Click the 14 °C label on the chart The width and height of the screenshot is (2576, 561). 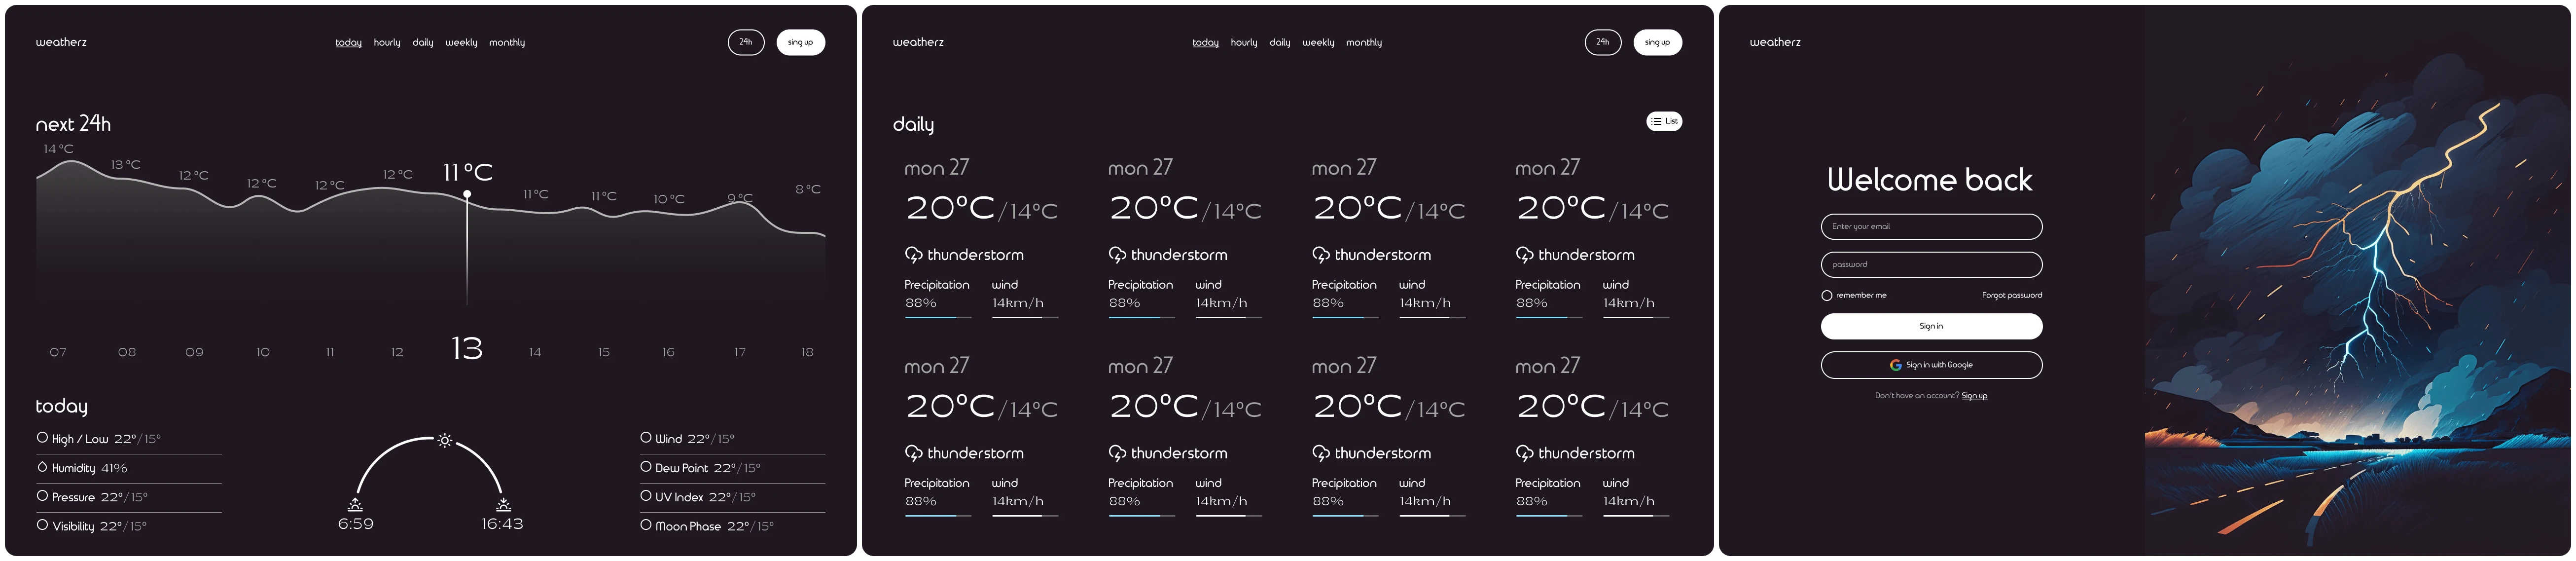[58, 149]
